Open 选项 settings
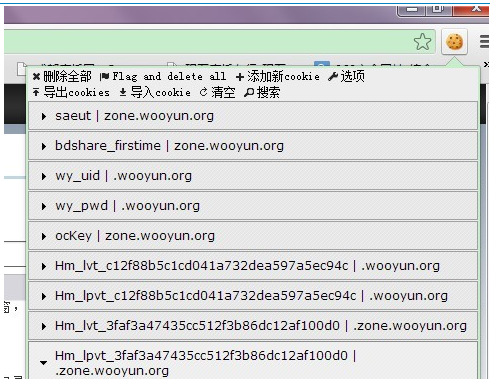Image resolution: width=490 pixels, height=379 pixels. 352,76
